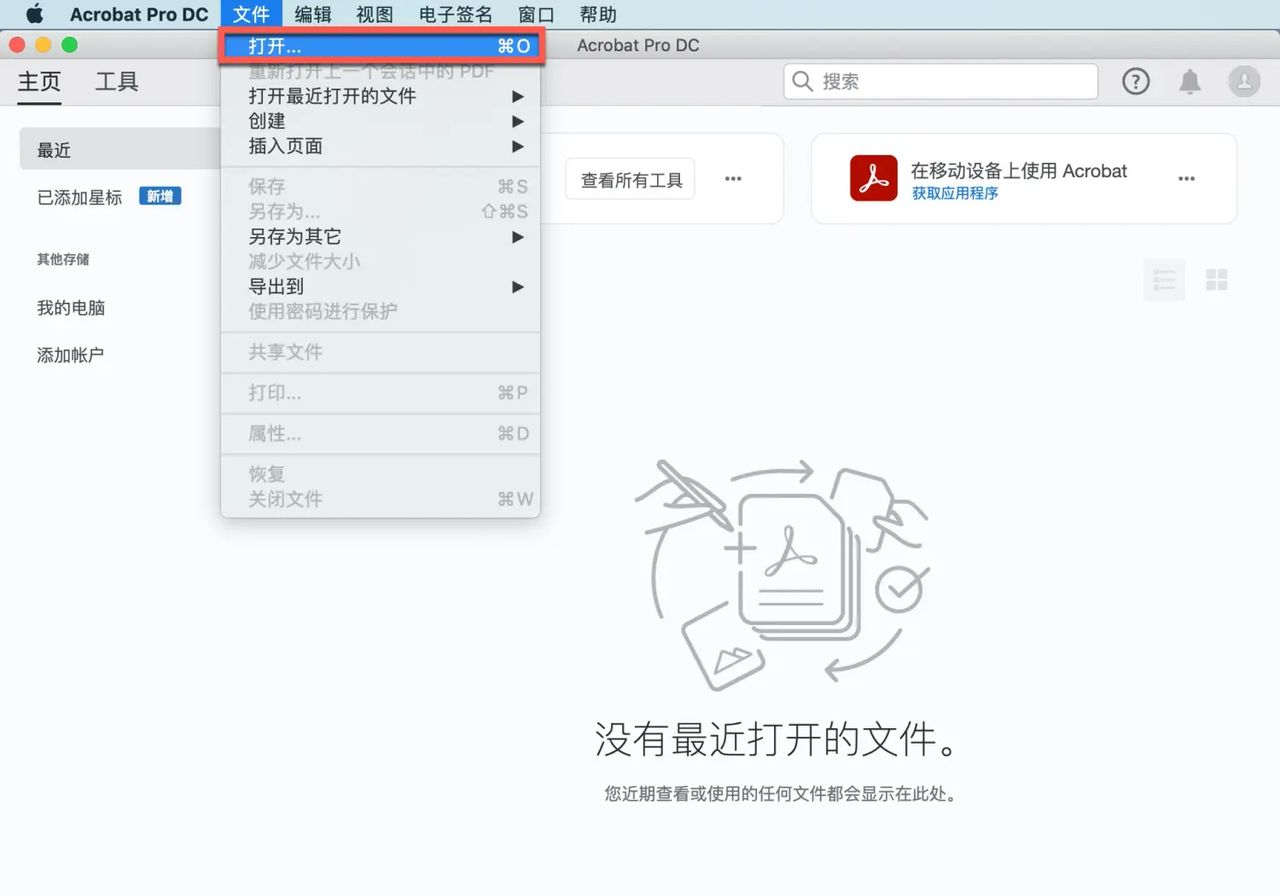This screenshot has width=1280, height=896.
Task: Open the 电子签名 menu
Action: (x=456, y=14)
